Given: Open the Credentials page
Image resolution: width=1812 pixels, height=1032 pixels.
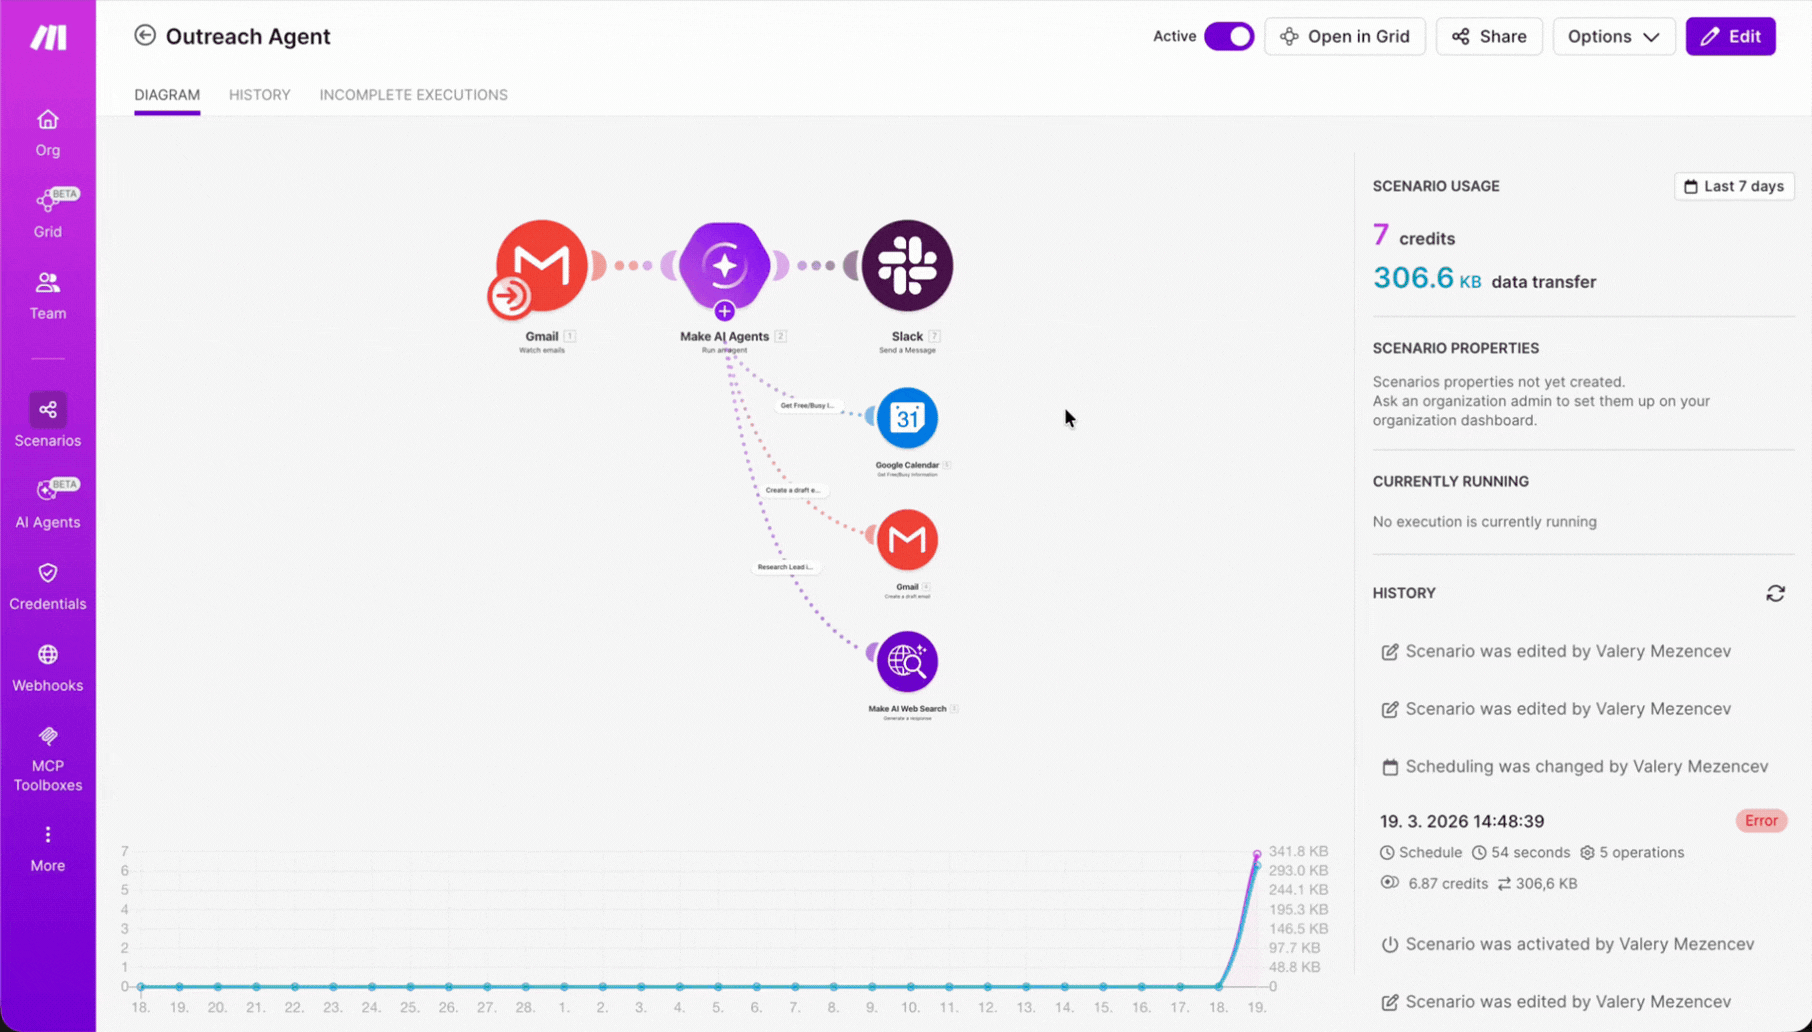Looking at the screenshot, I should 48,586.
